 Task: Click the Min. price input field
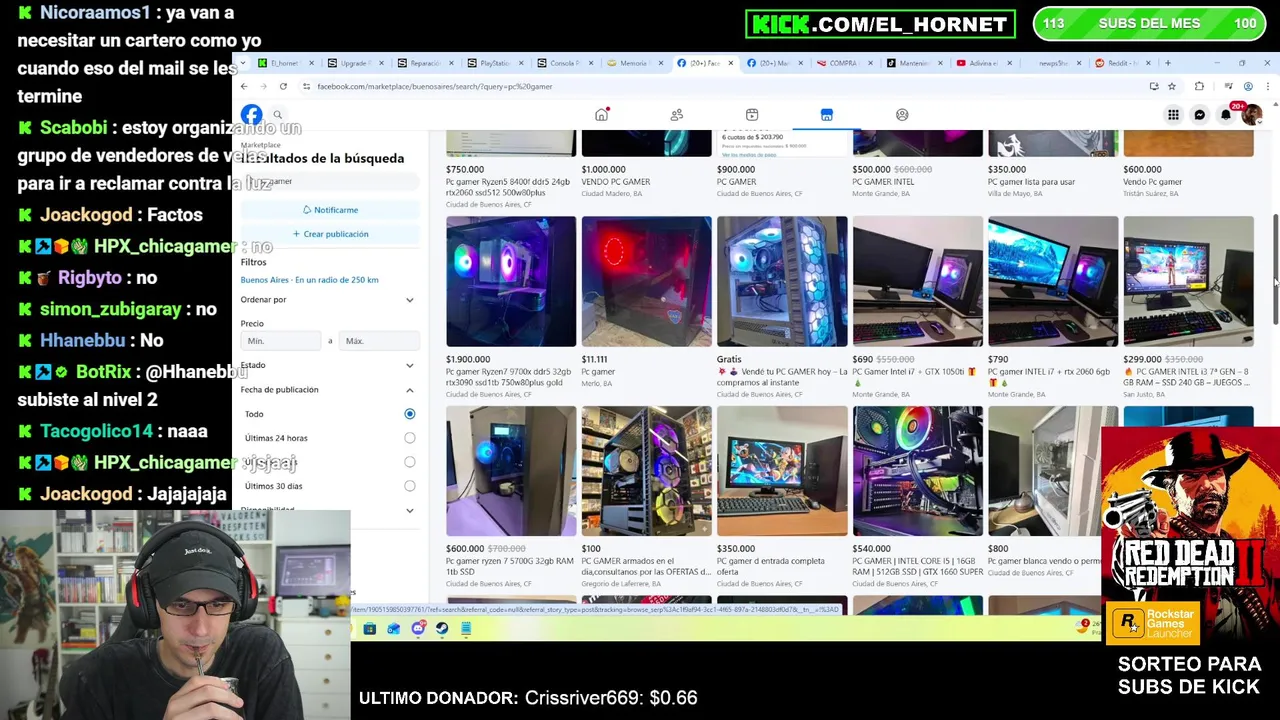point(281,341)
